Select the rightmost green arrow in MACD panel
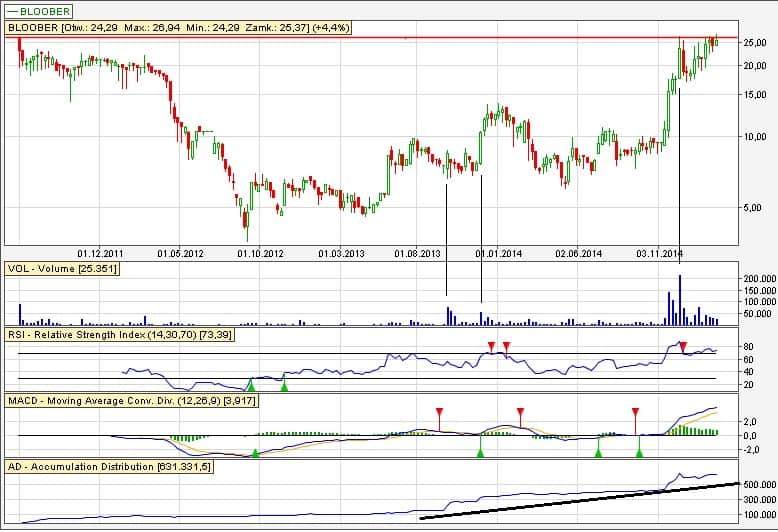 (639, 453)
